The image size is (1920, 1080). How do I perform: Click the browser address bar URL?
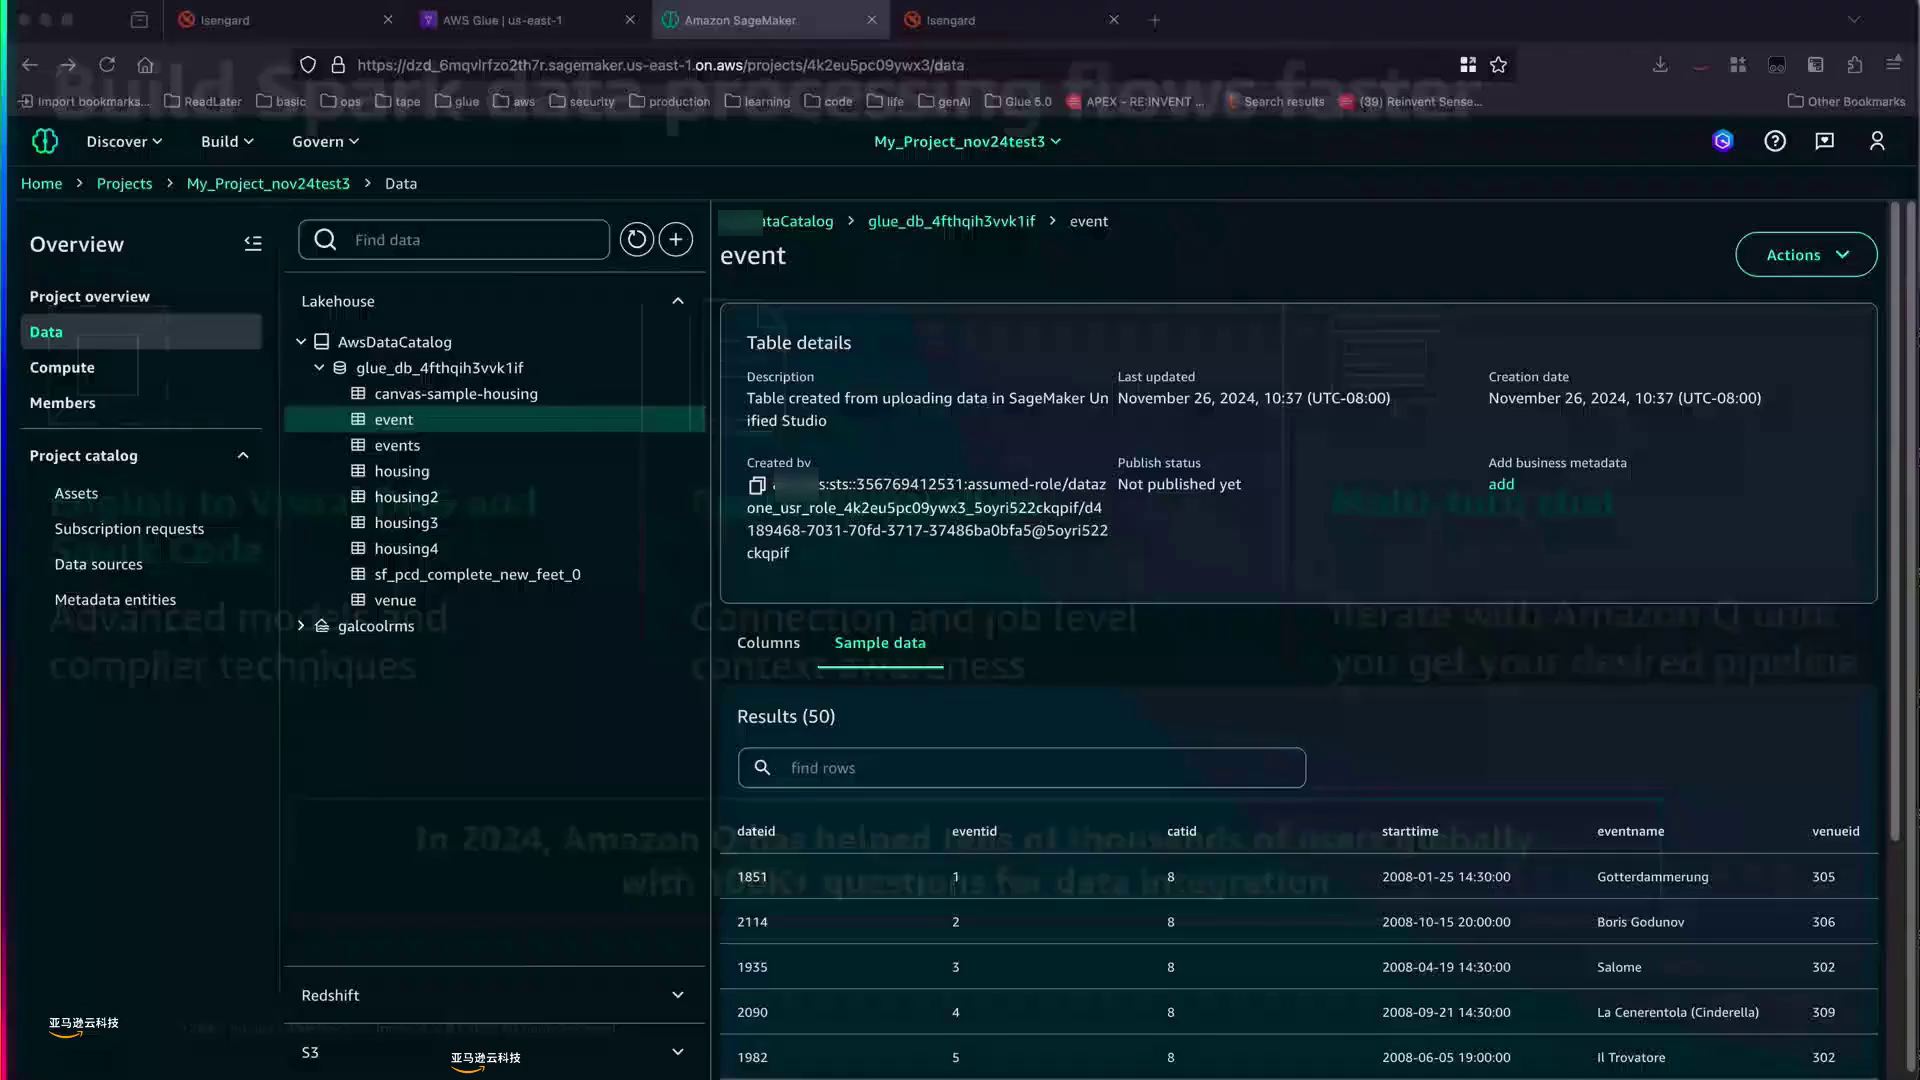point(660,65)
